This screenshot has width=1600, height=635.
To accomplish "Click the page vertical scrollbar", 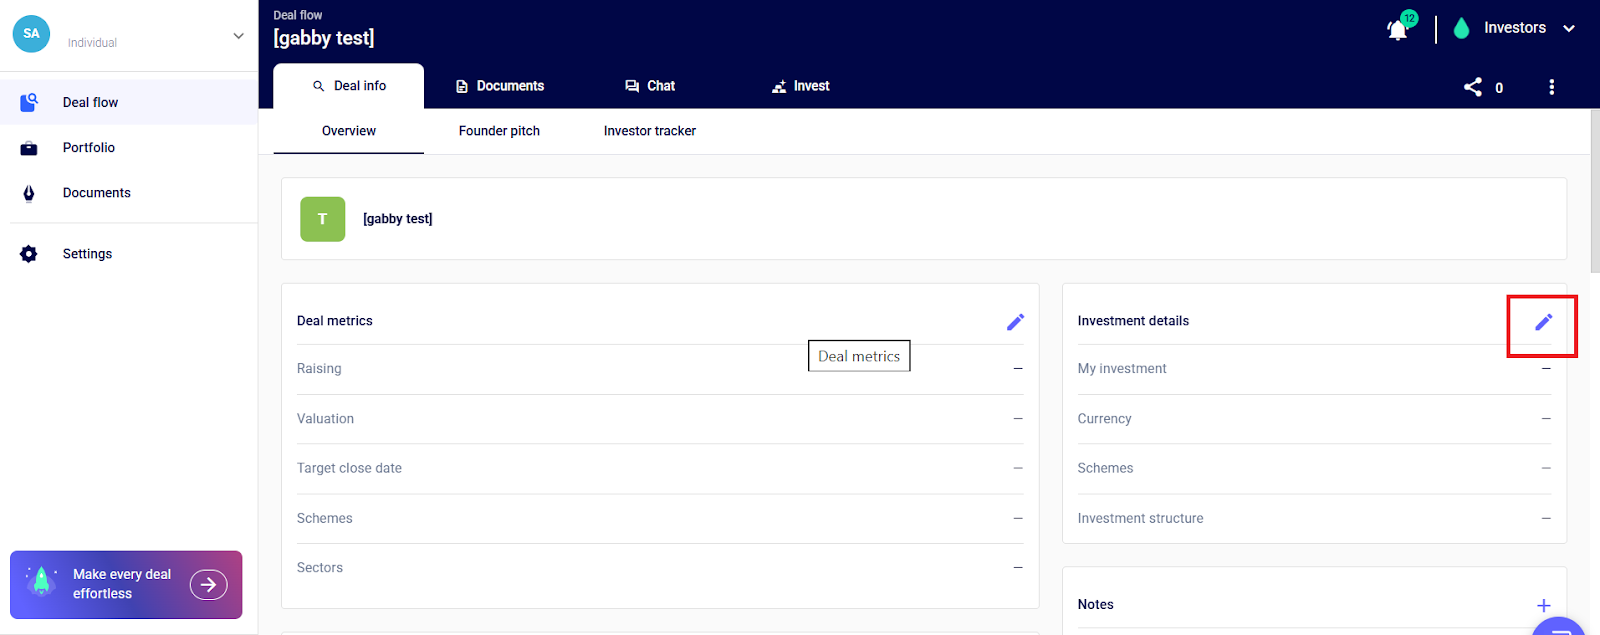I will point(1594,190).
